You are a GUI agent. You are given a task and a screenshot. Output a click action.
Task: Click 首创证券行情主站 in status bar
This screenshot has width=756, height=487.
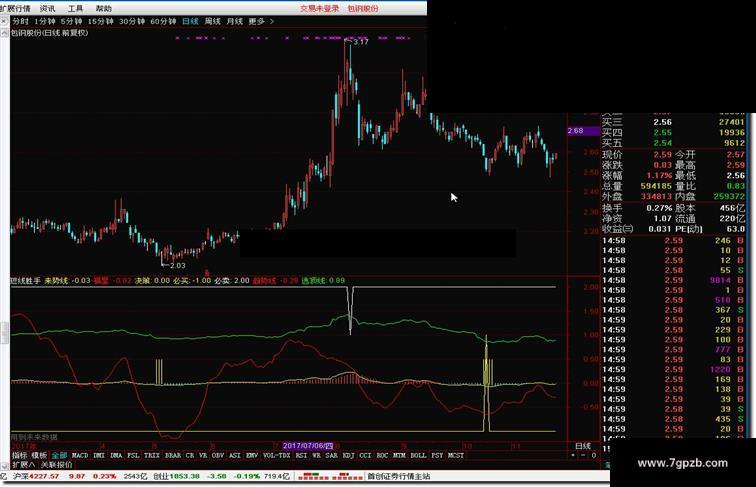coord(399,476)
